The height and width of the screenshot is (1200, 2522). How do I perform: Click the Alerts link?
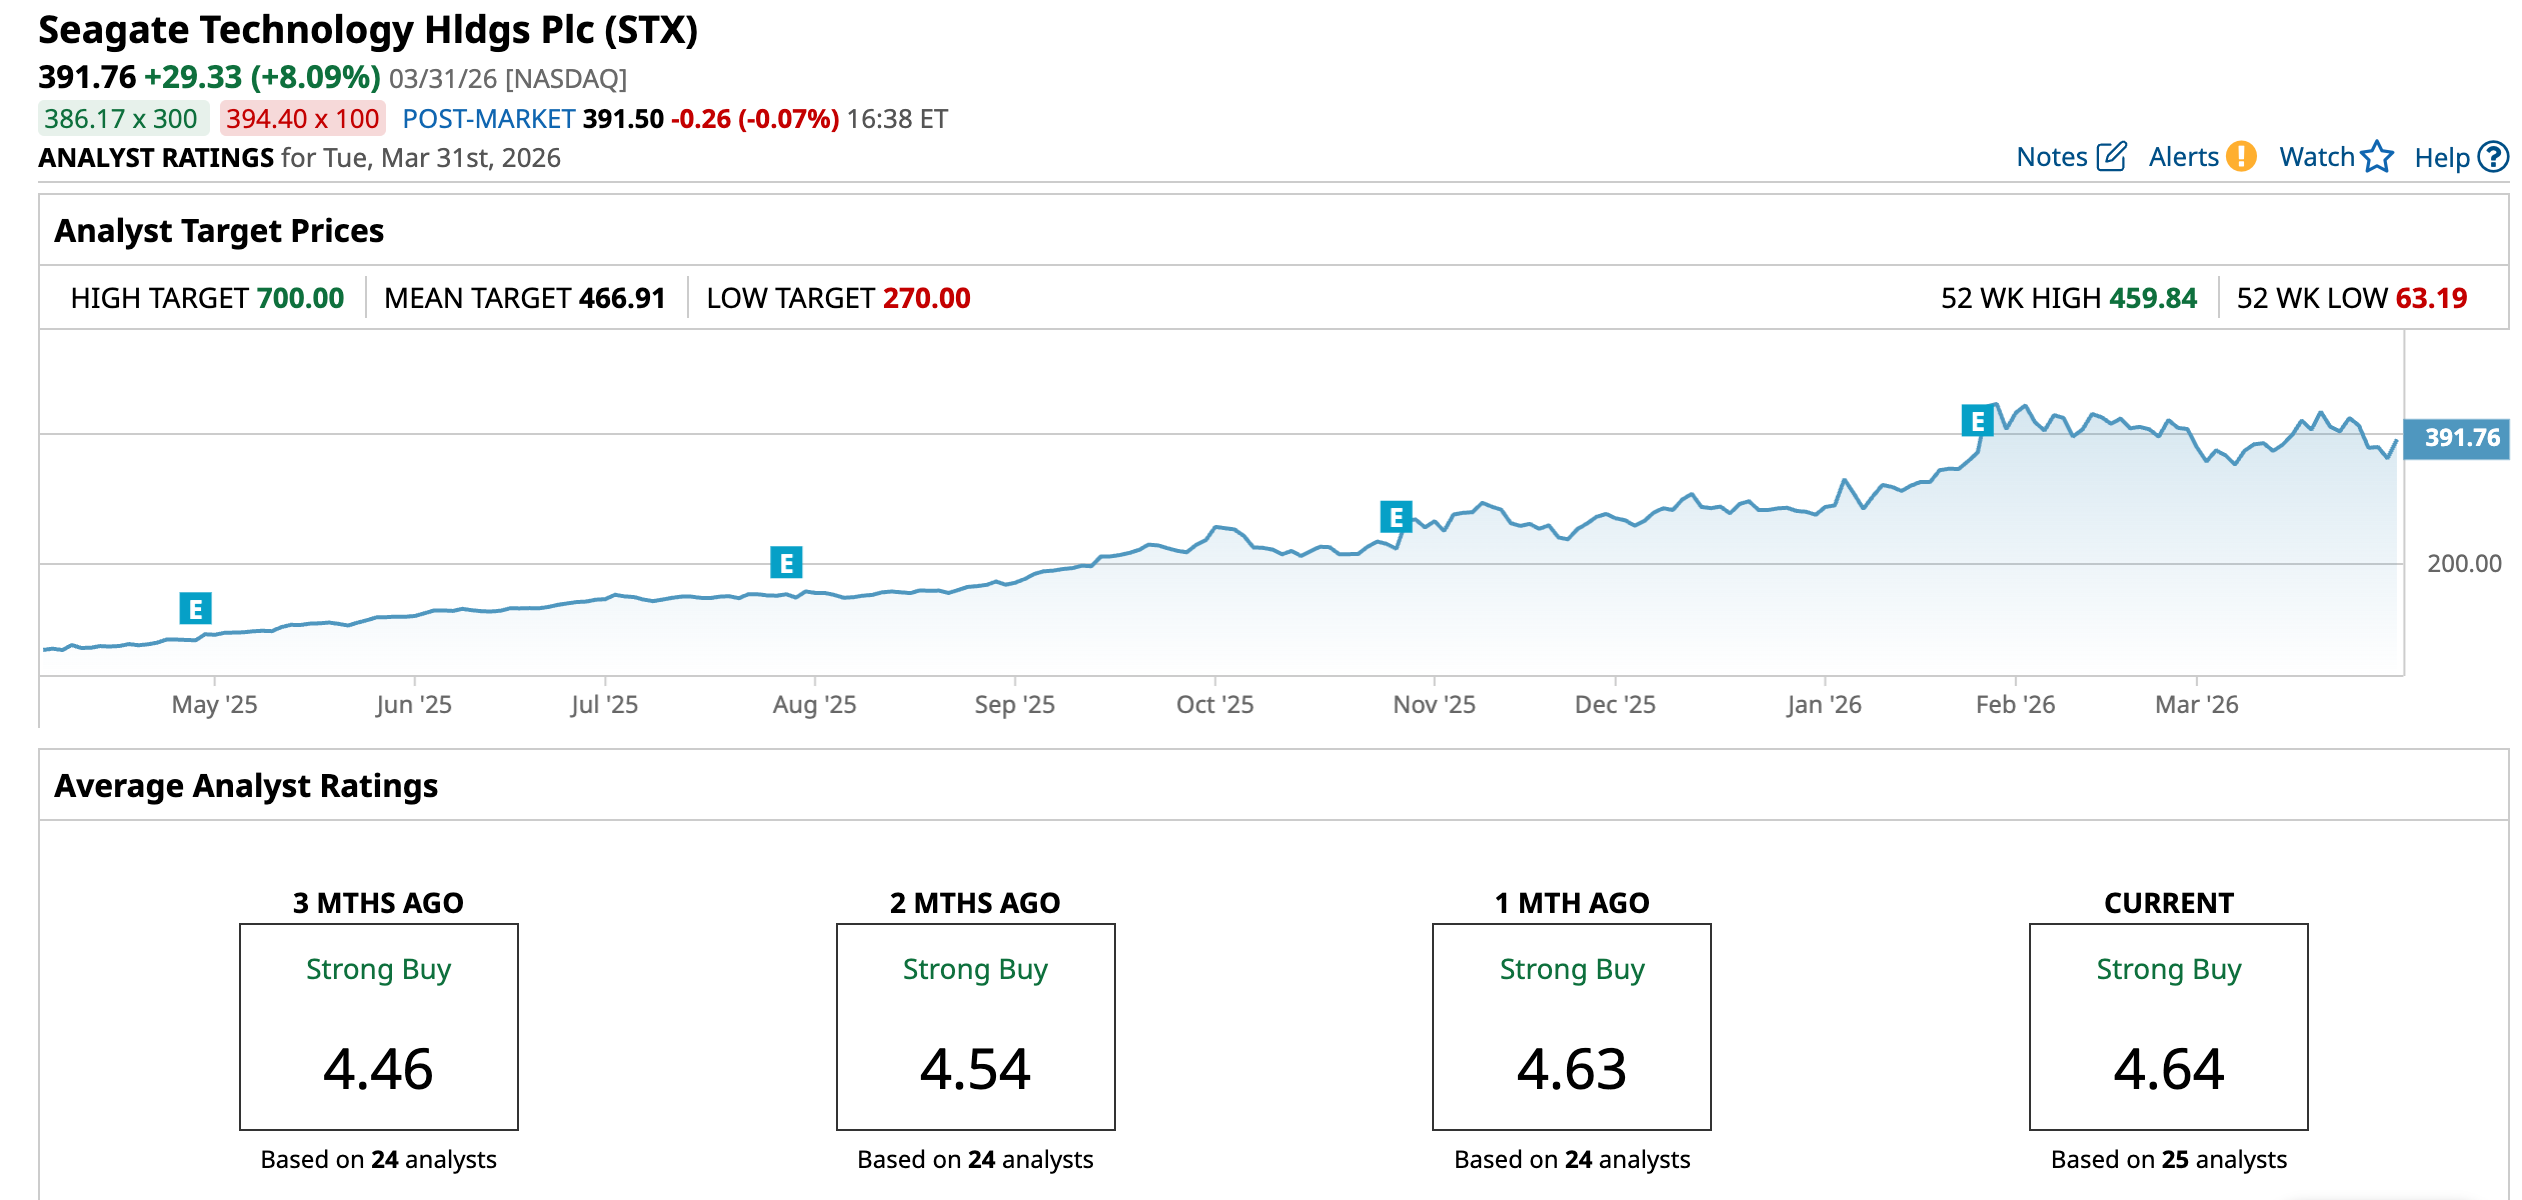2183,157
